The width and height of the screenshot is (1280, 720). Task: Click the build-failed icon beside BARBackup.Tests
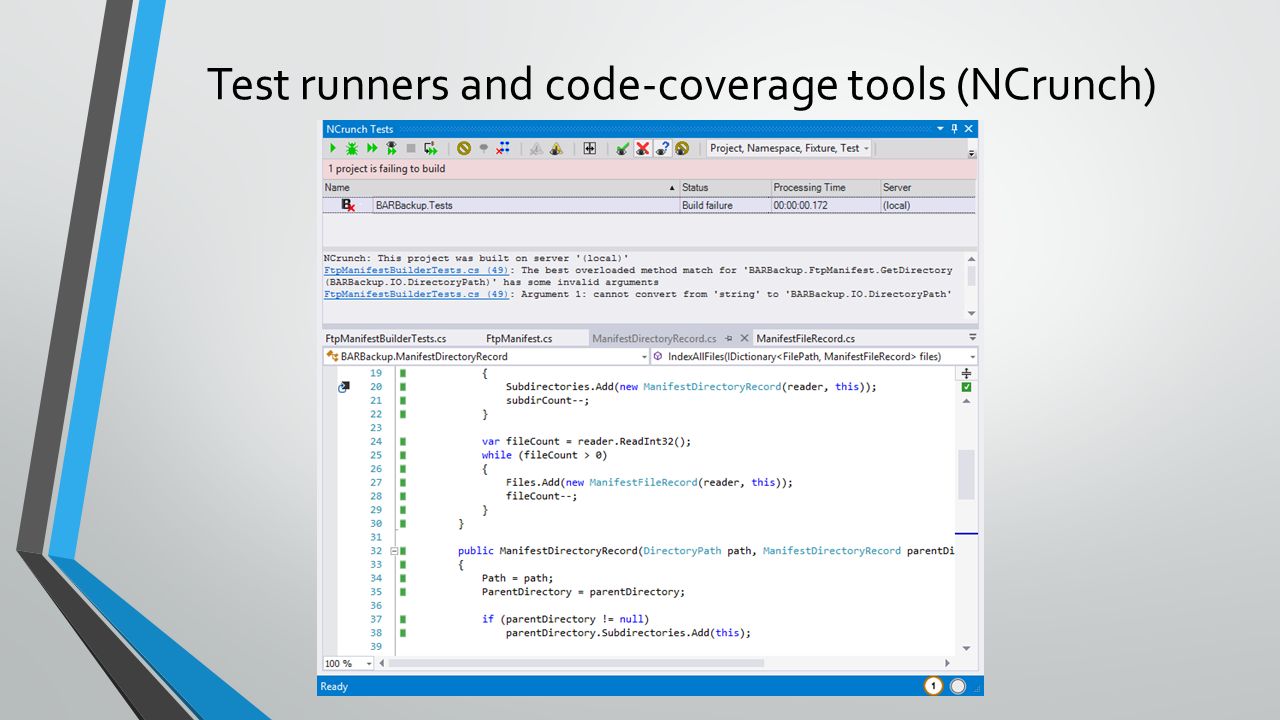(x=348, y=205)
